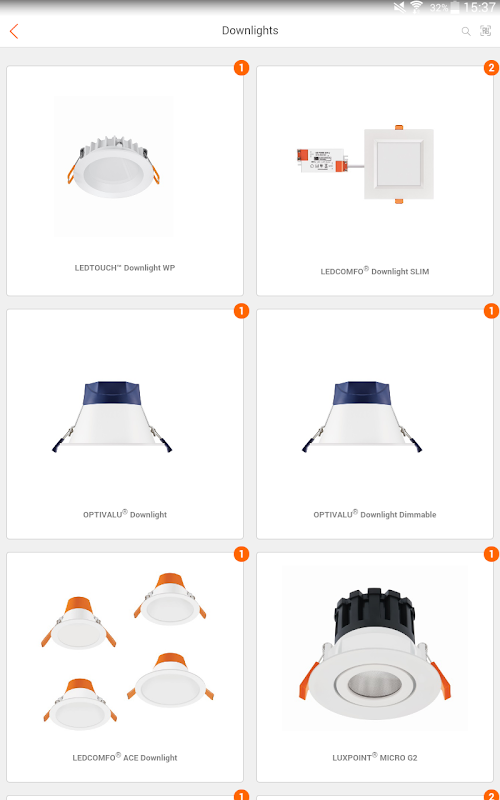Tap badge on LEDCOMFO ACE Downlight card
The height and width of the screenshot is (800, 500).
point(241,554)
